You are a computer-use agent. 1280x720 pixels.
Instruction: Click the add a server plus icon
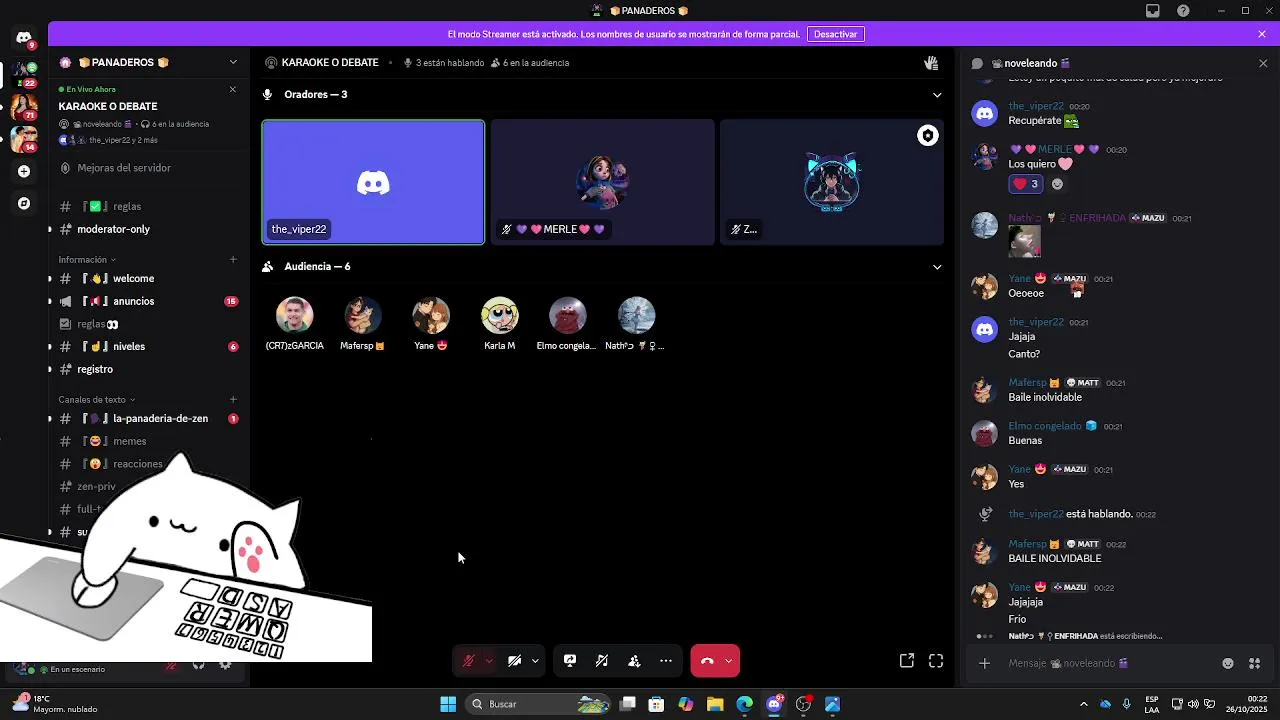24,171
